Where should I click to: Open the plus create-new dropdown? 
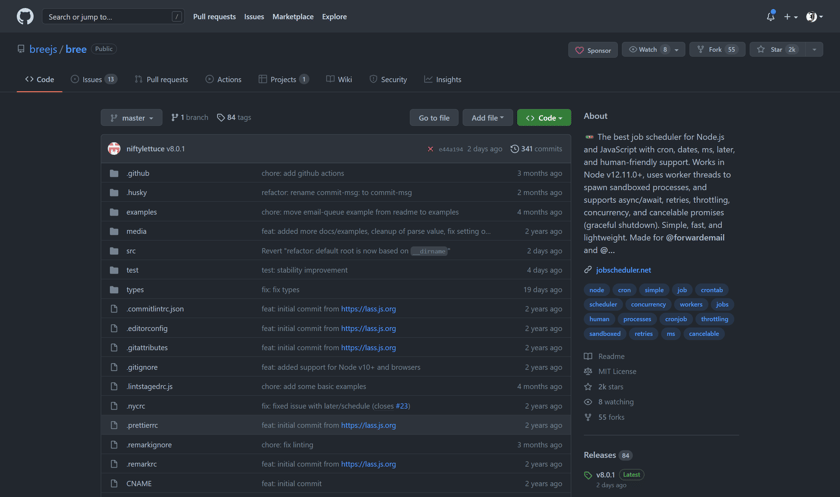pyautogui.click(x=791, y=17)
